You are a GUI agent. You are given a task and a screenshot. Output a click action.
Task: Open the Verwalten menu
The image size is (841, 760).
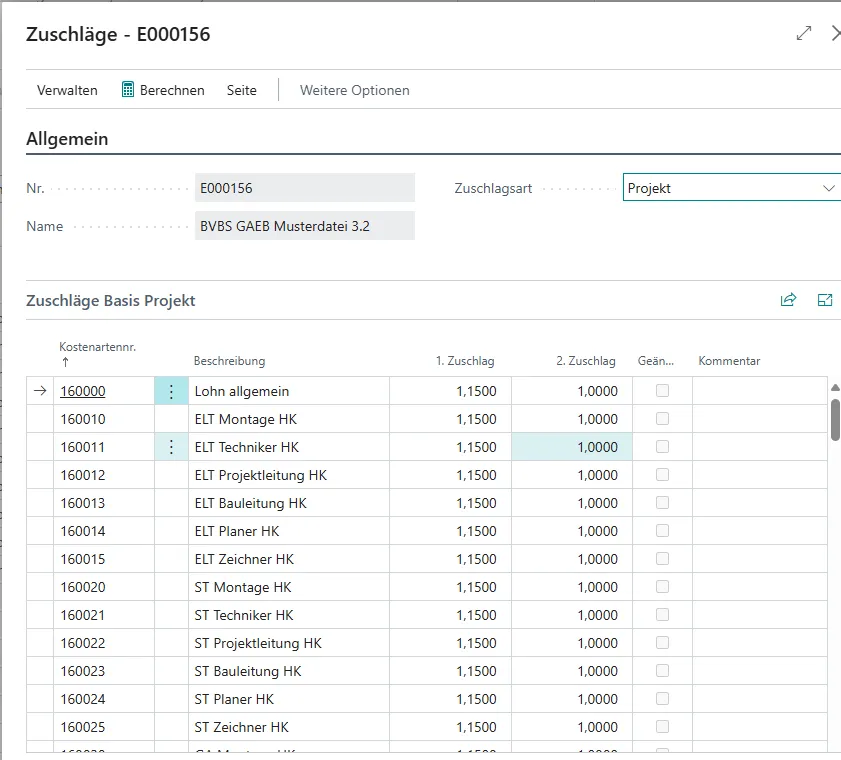pyautogui.click(x=67, y=90)
